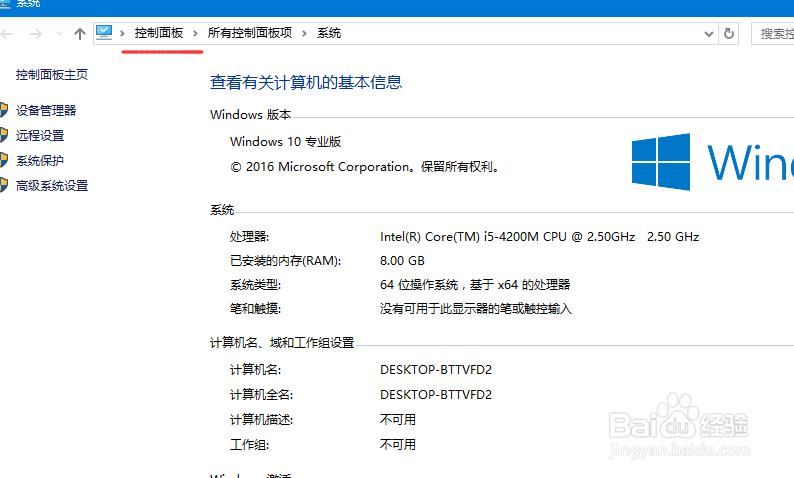Focus the search control panel box
This screenshot has height=478, width=794.
(773, 34)
